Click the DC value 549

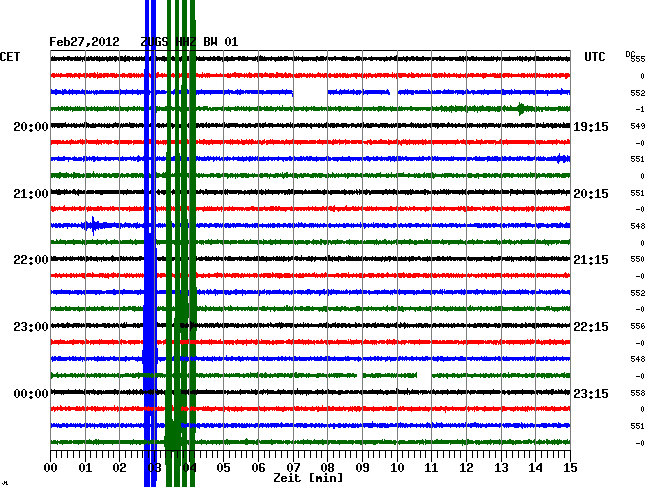click(638, 126)
